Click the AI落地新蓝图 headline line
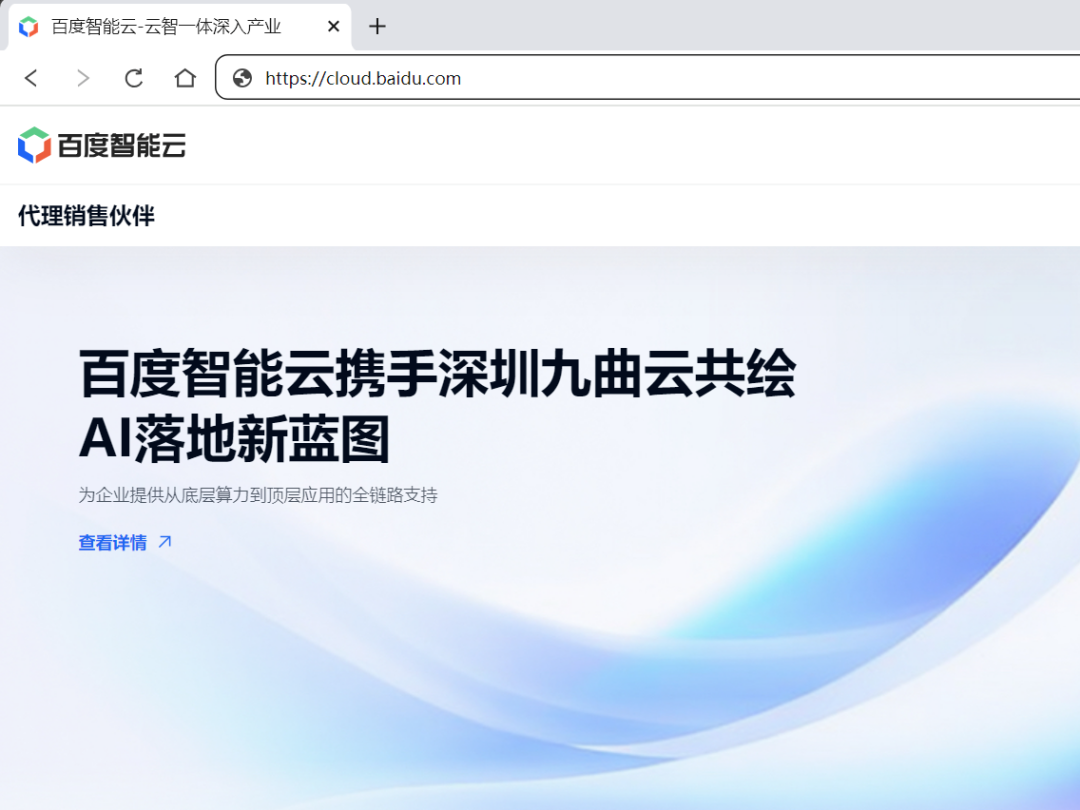 [234, 440]
